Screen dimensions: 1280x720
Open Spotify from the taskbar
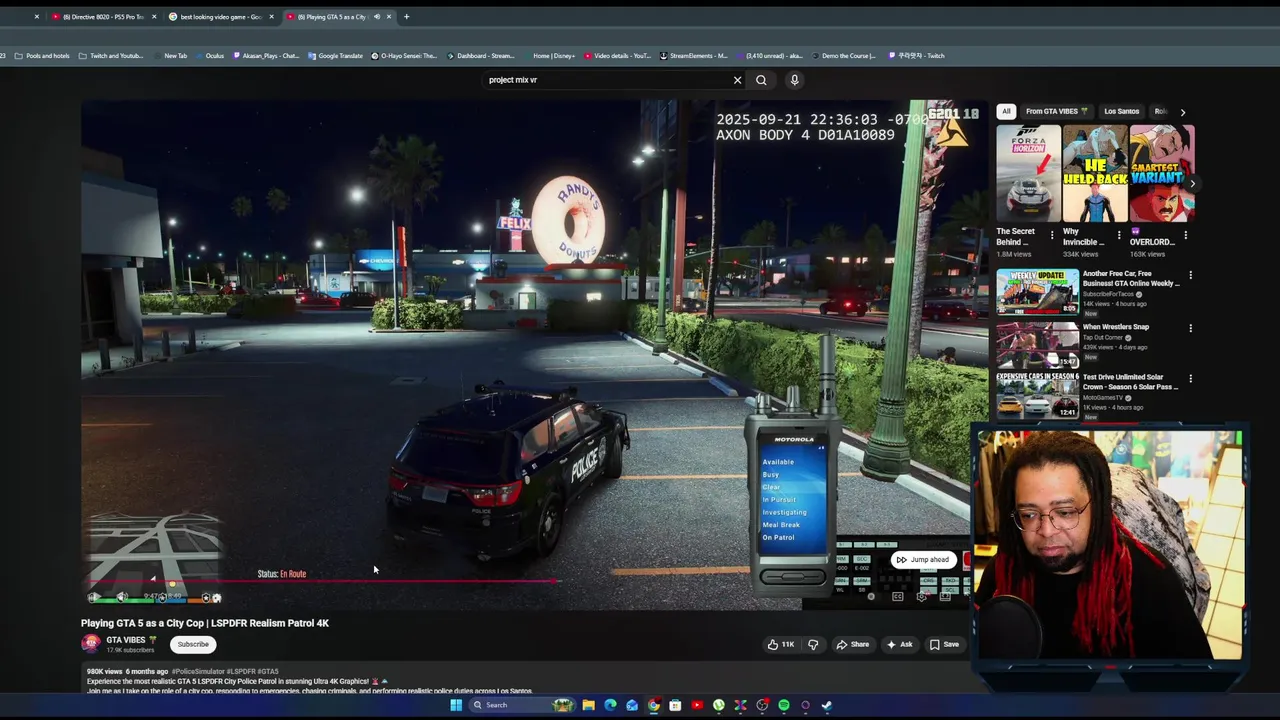click(x=784, y=705)
